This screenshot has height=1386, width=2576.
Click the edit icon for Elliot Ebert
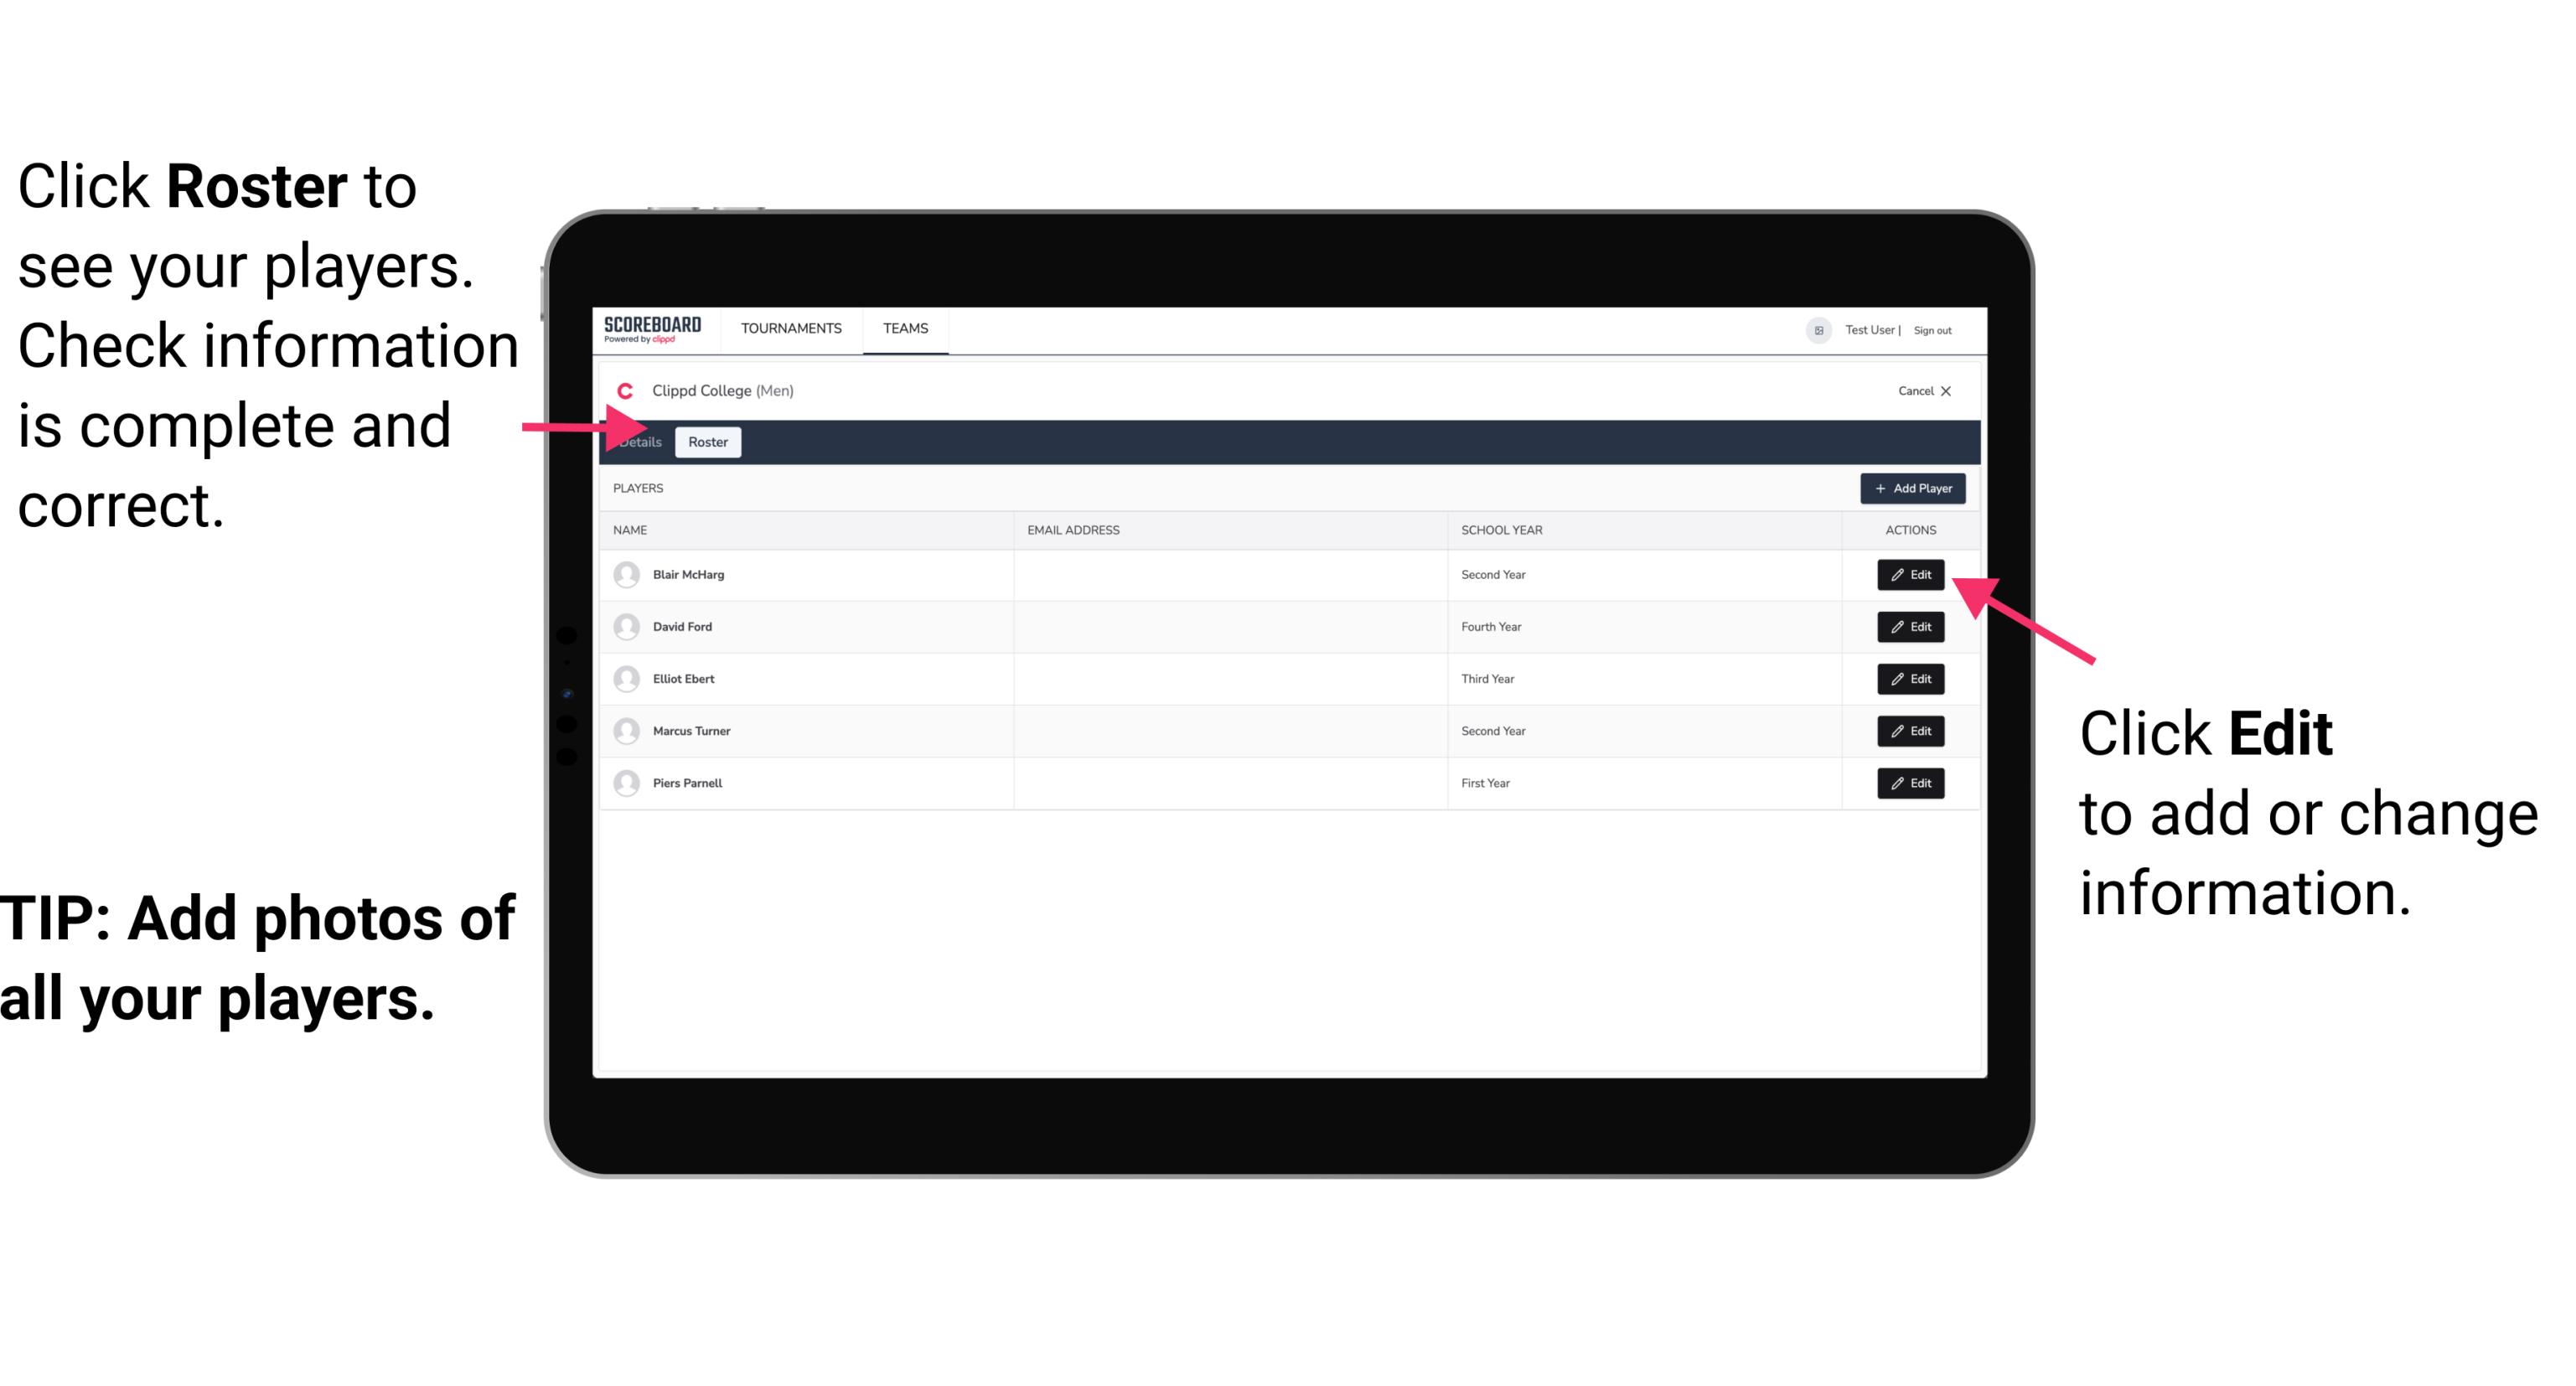[1911, 678]
